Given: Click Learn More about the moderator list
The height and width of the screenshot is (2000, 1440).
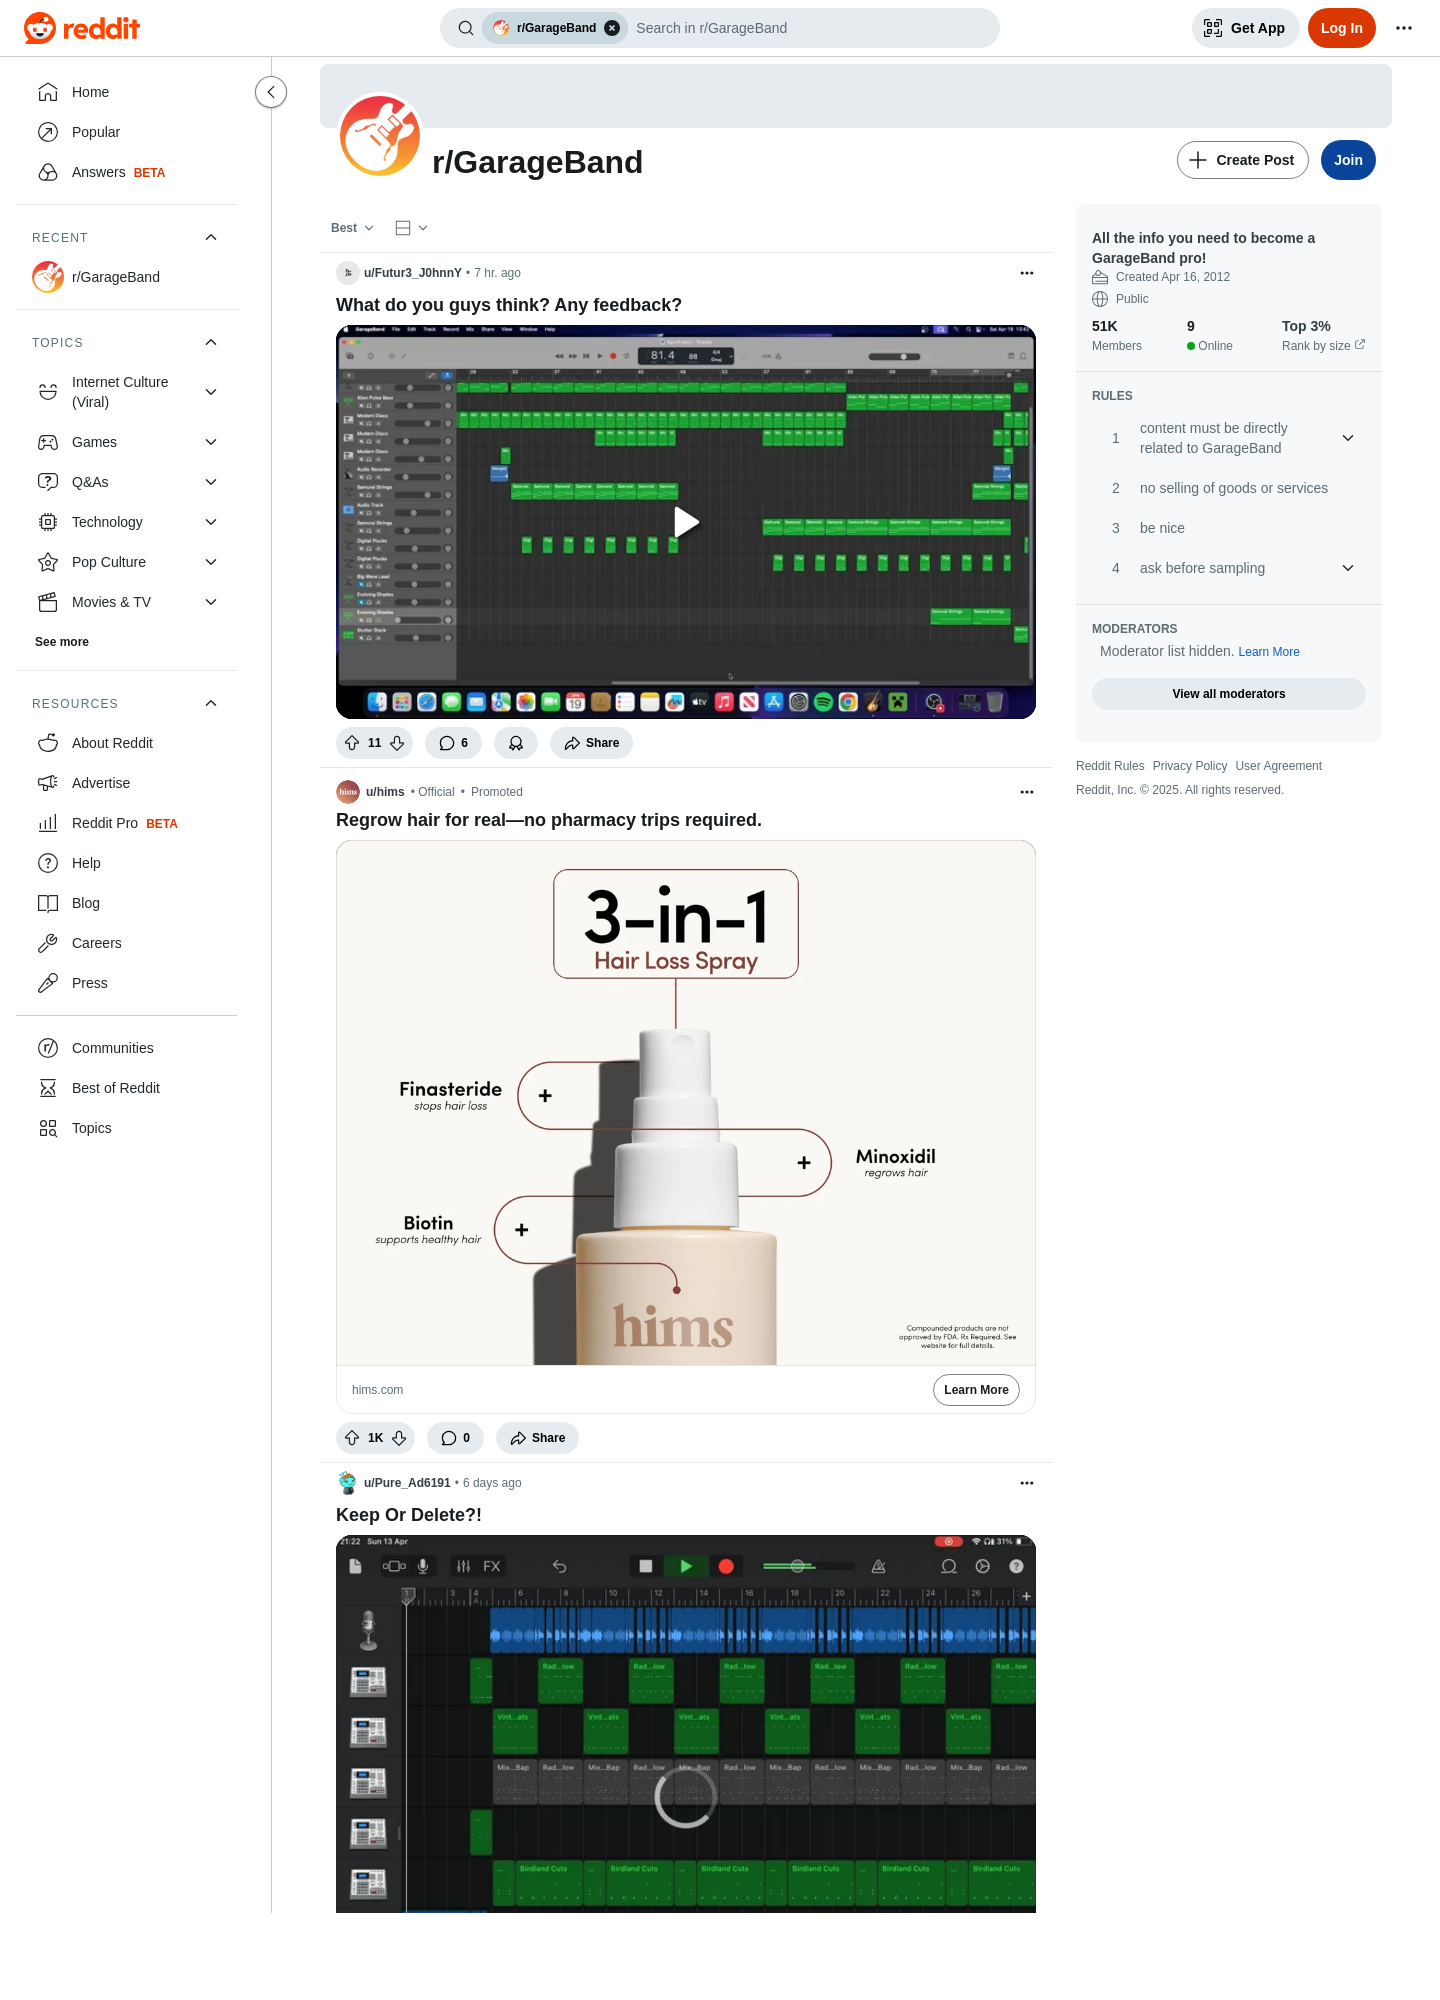Looking at the screenshot, I should tap(1269, 652).
